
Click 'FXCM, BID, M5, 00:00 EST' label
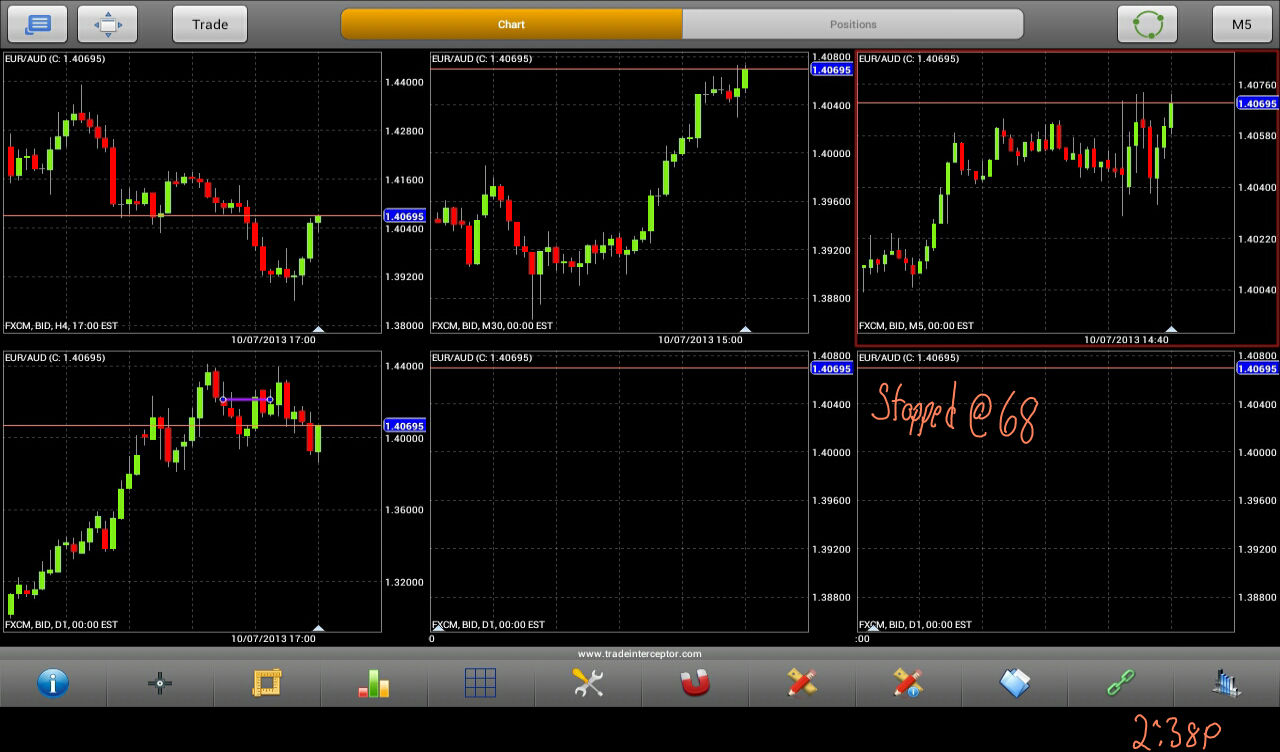pos(916,326)
